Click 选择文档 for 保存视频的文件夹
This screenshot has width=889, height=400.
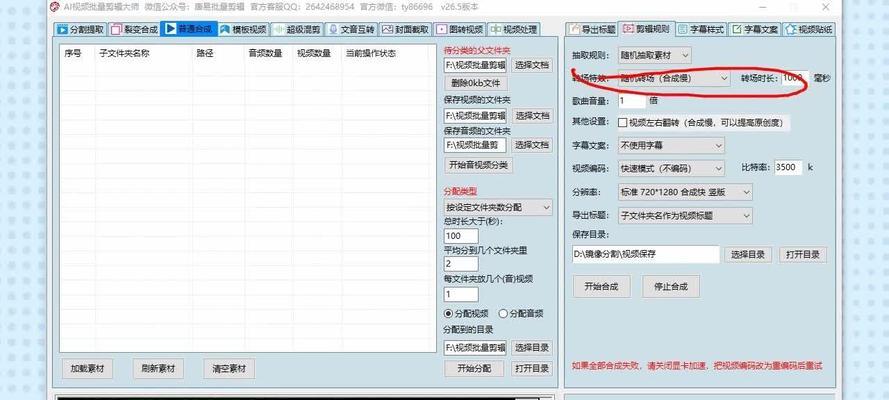532,116
